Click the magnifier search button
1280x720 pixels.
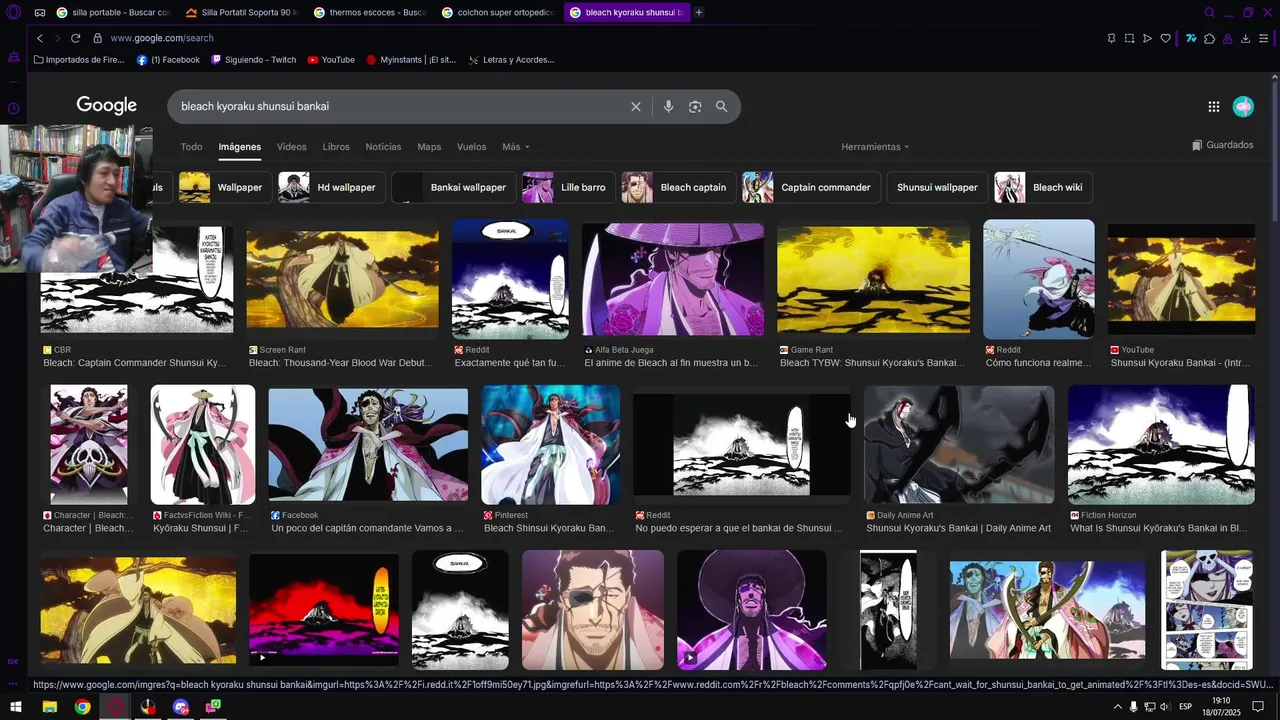721,107
